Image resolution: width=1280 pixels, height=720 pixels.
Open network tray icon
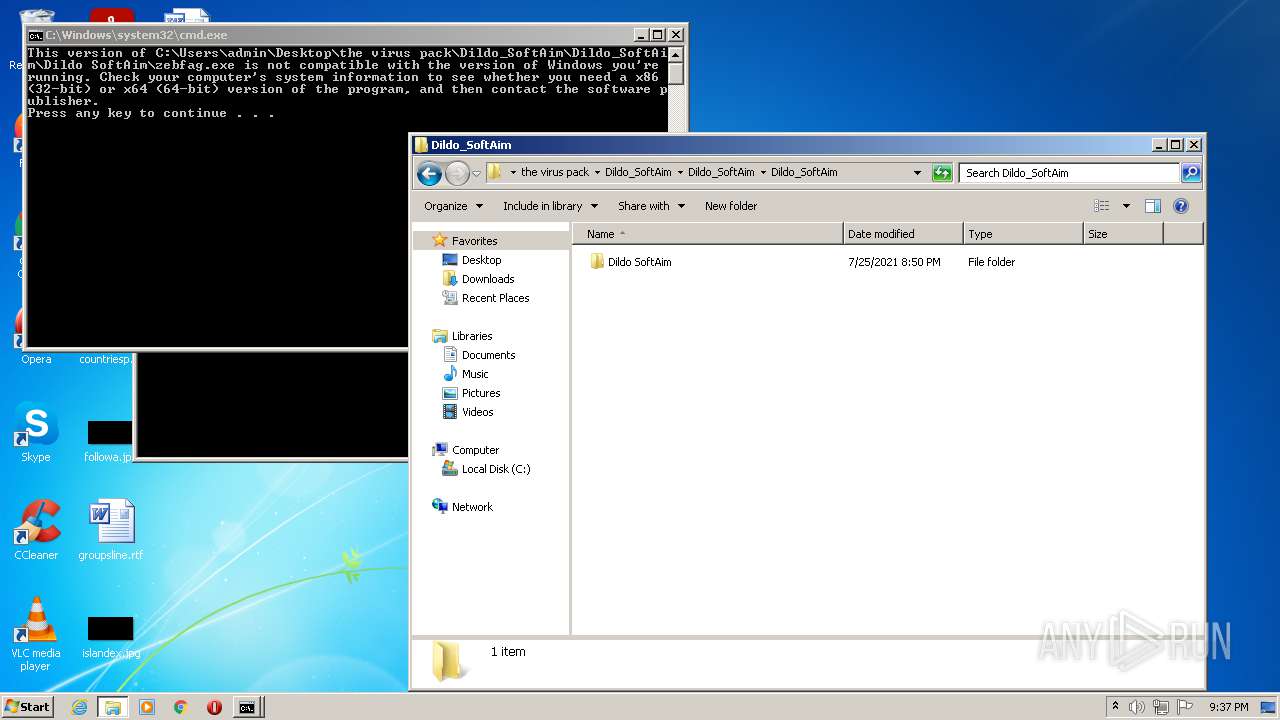point(1161,707)
